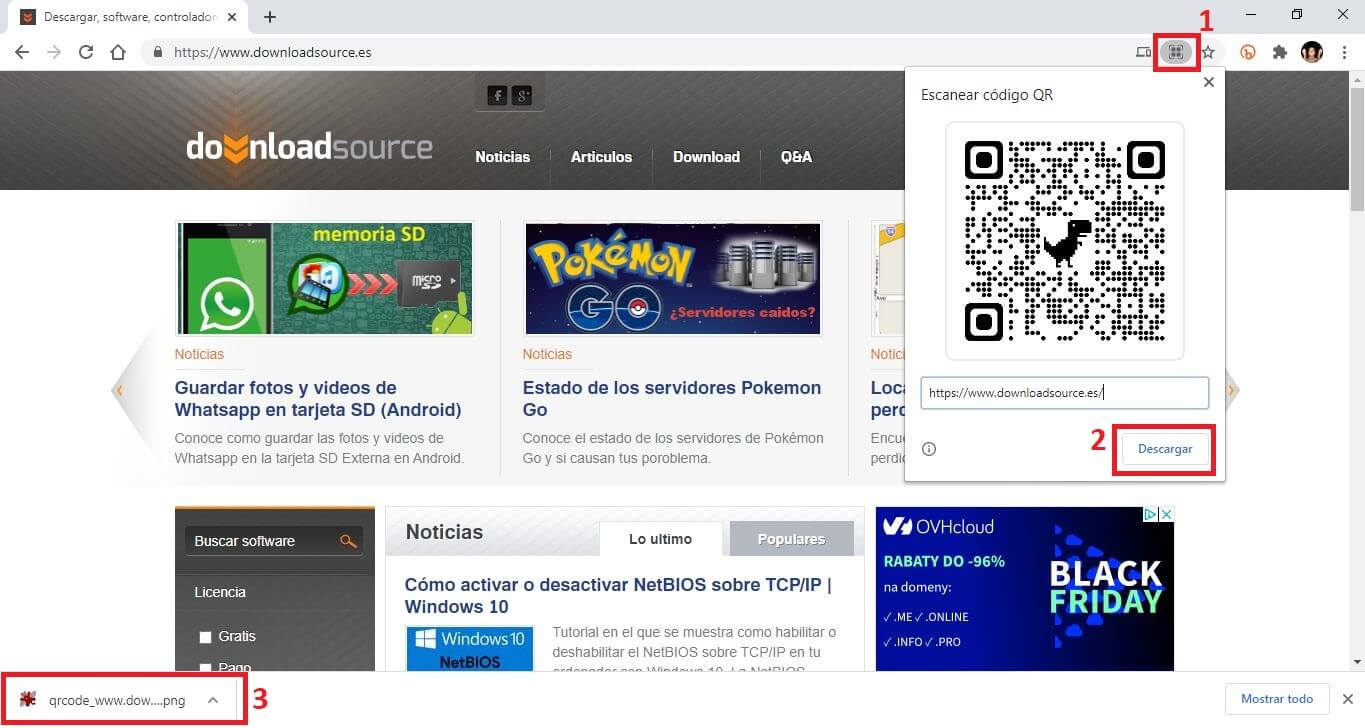The image size is (1365, 728).
Task: Close the QR code popup
Action: [x=1209, y=82]
